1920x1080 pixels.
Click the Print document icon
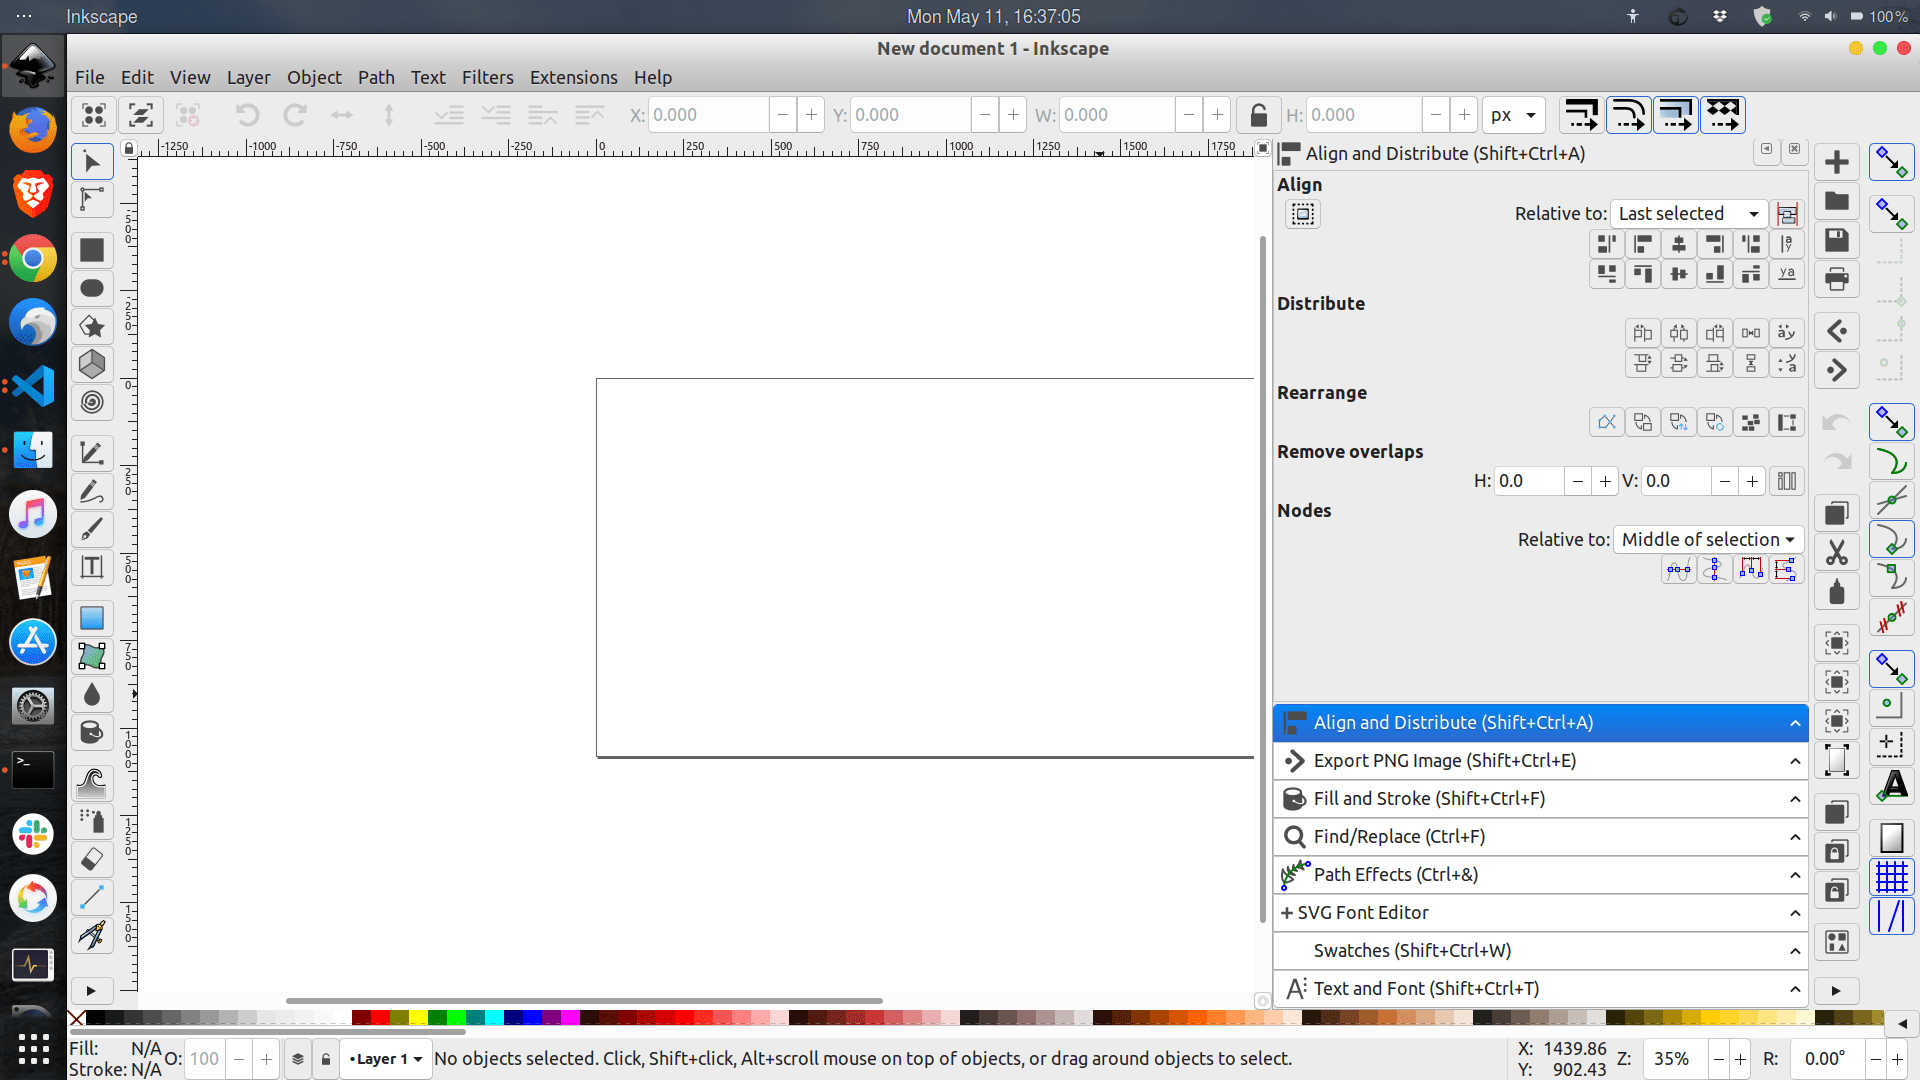(x=1836, y=279)
